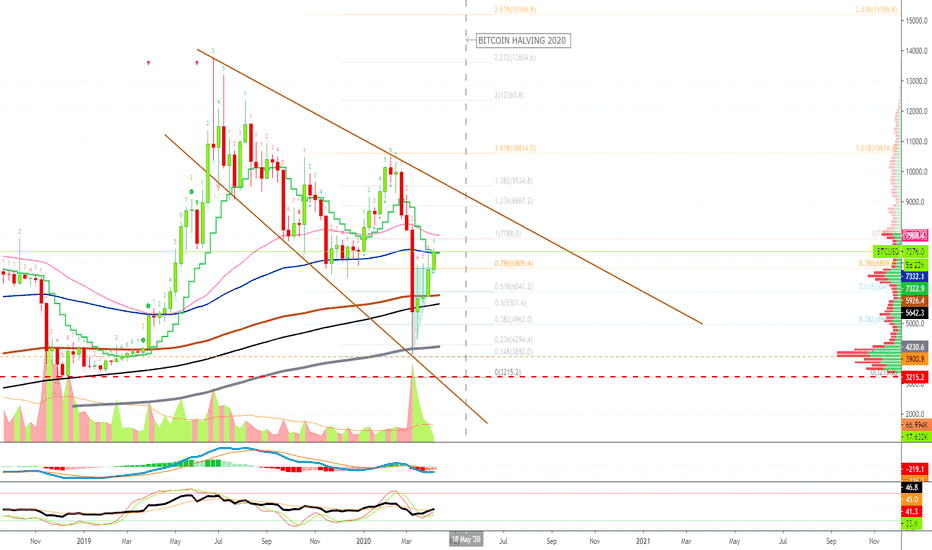
Task: Click the 12000.0 price axis label
Action: (x=915, y=111)
